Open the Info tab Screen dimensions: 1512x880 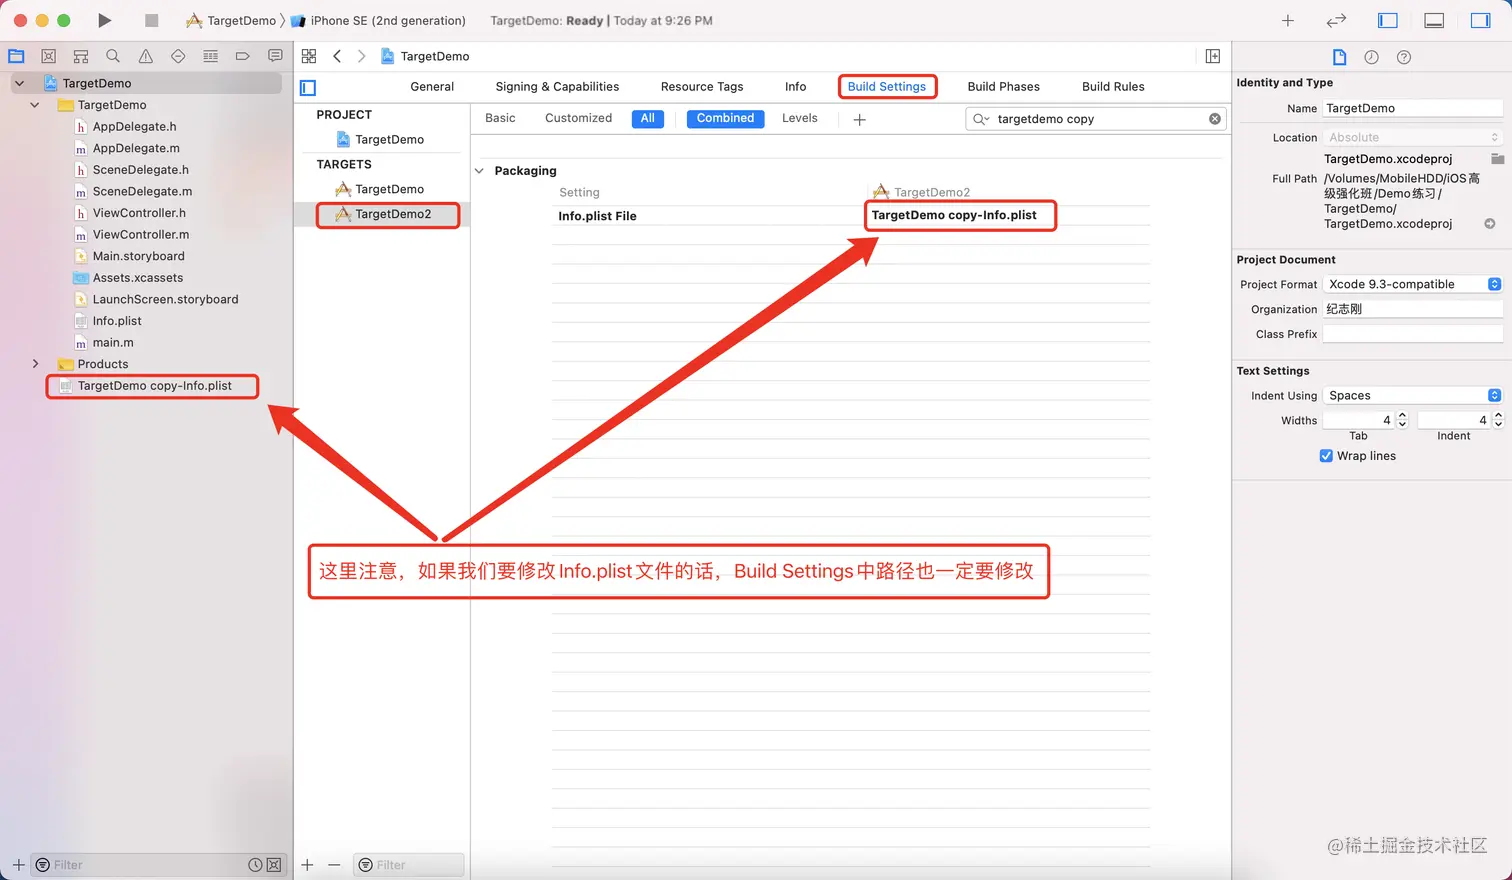click(795, 87)
